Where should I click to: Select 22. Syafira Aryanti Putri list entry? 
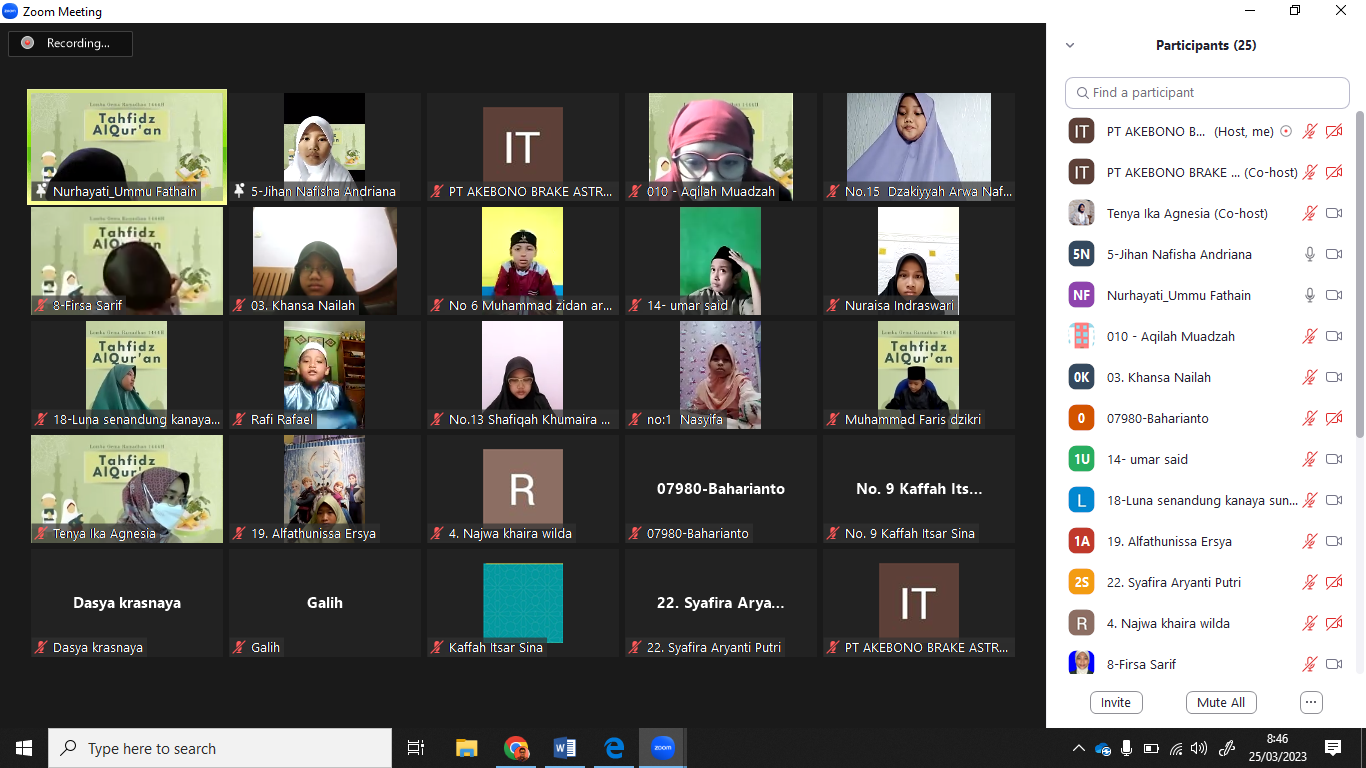pos(1172,582)
